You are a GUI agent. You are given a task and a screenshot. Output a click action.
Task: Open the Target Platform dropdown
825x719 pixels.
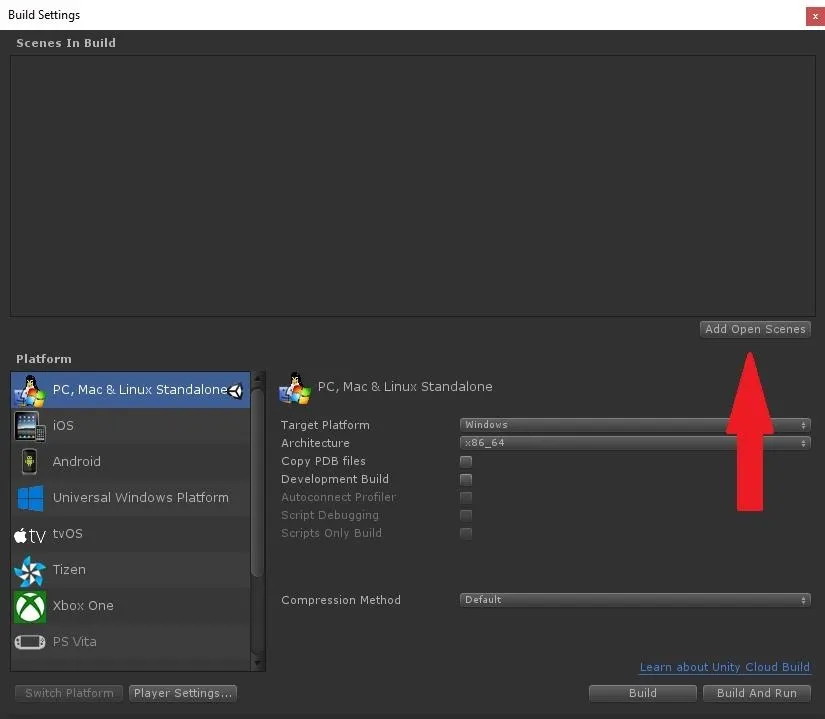pos(635,424)
